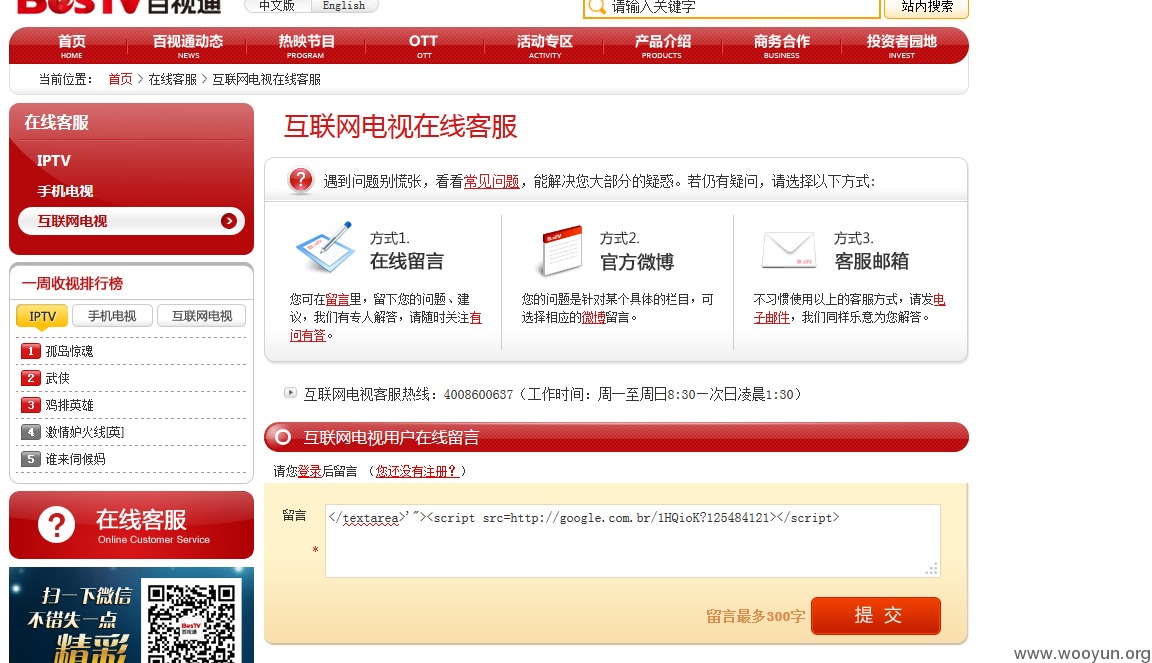Viewport: 1152px width, 663px height.
Task: Go to 热映节目 PROGRAM section
Action: pyautogui.click(x=306, y=46)
